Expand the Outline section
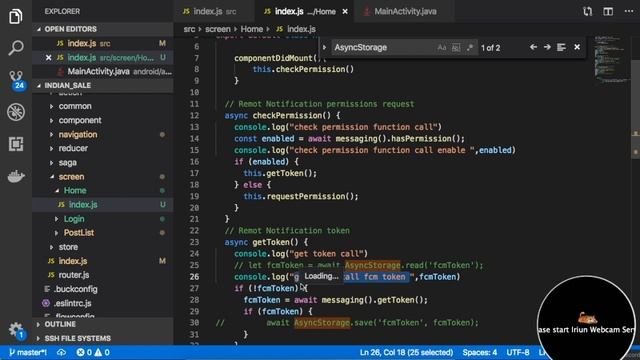 point(103,324)
